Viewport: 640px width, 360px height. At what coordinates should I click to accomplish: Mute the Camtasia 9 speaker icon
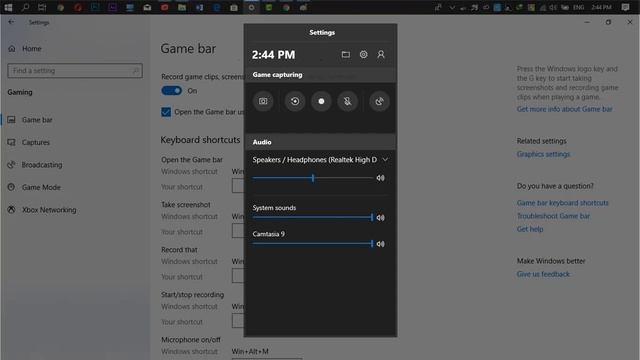point(380,244)
